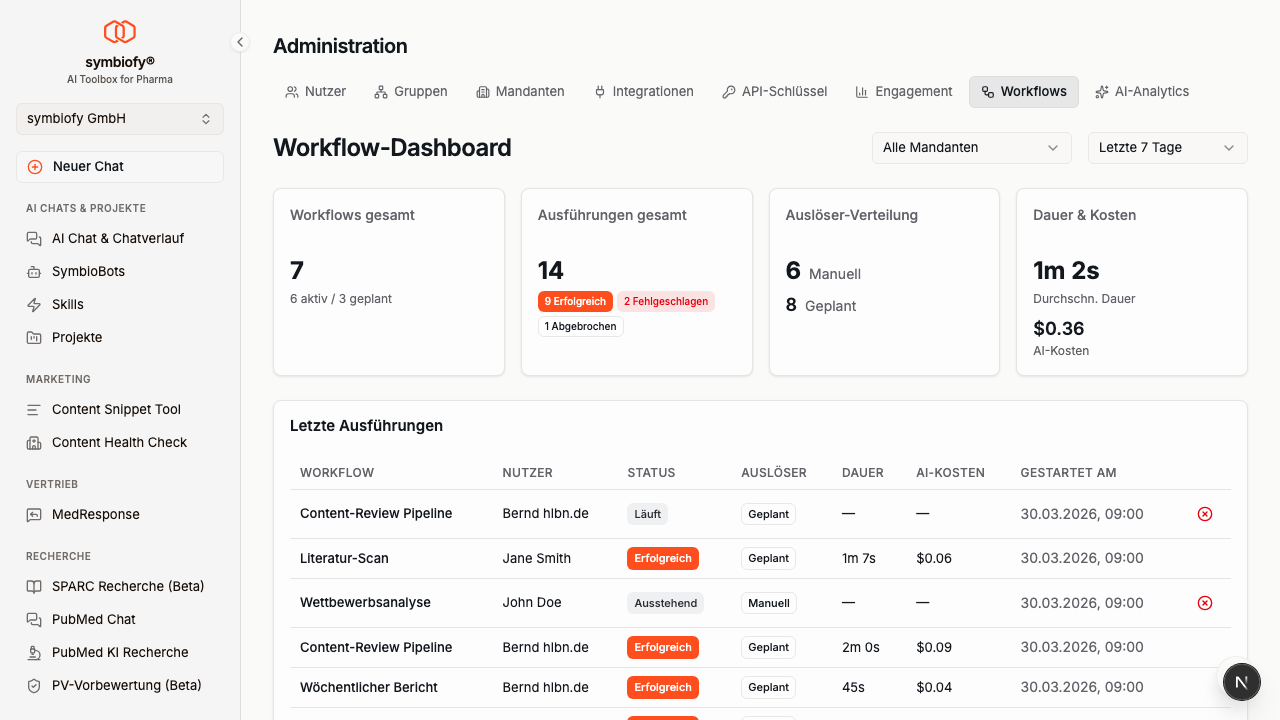
Task: Collapse the sidebar with the chevron arrow
Action: point(240,42)
